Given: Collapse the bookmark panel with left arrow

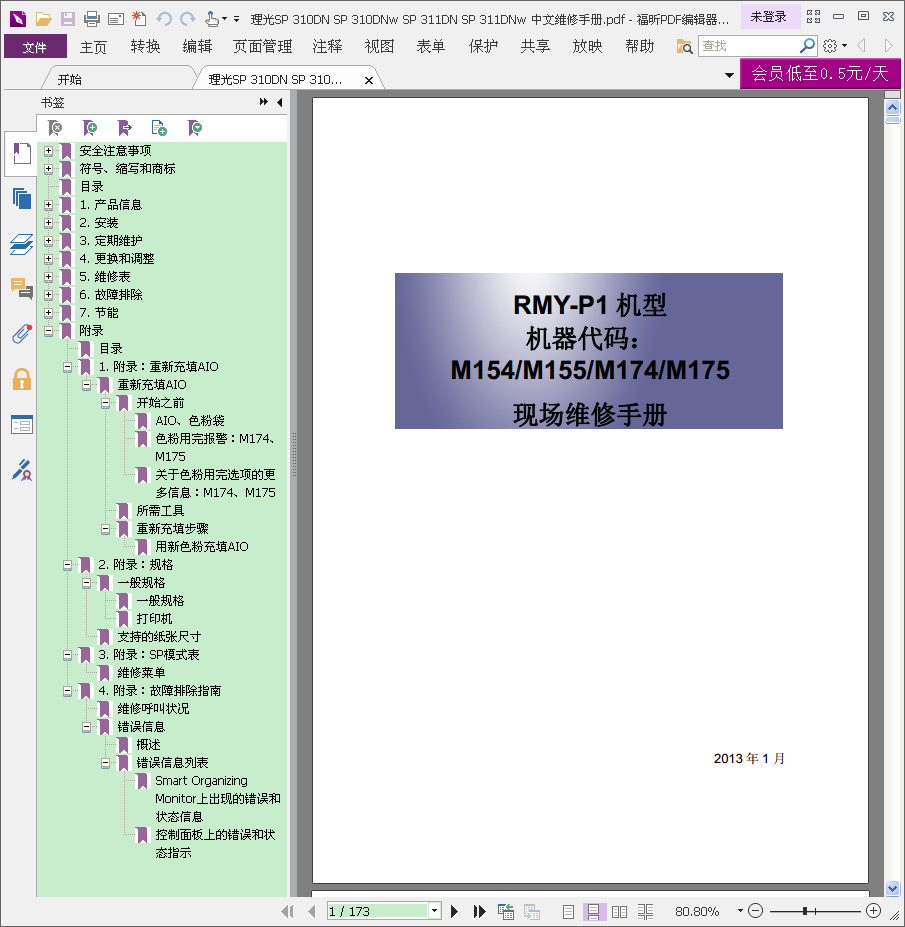Looking at the screenshot, I should coord(280,102).
